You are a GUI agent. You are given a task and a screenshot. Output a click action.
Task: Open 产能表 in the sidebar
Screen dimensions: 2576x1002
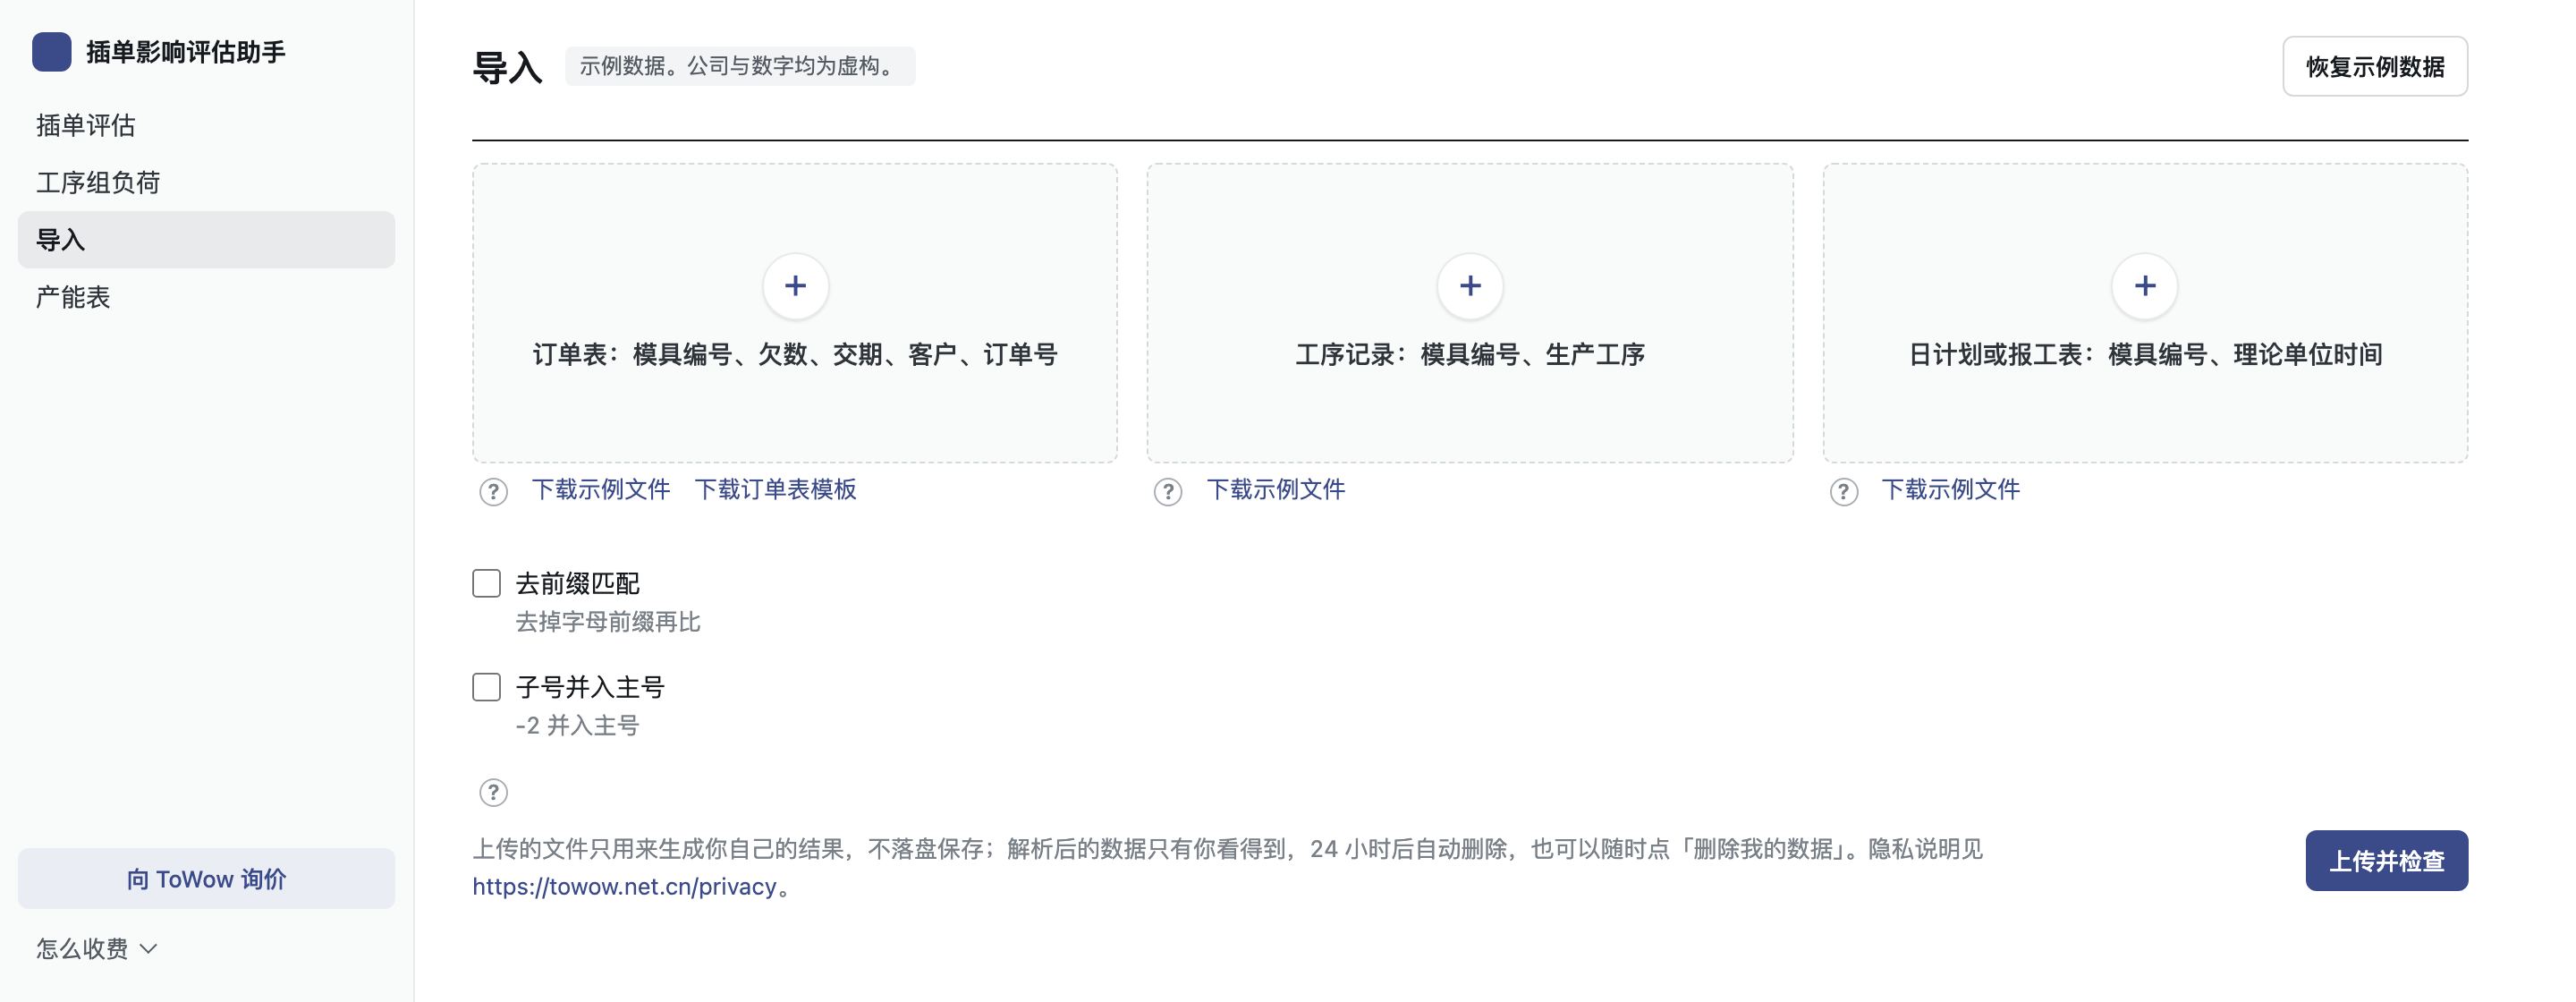point(206,297)
